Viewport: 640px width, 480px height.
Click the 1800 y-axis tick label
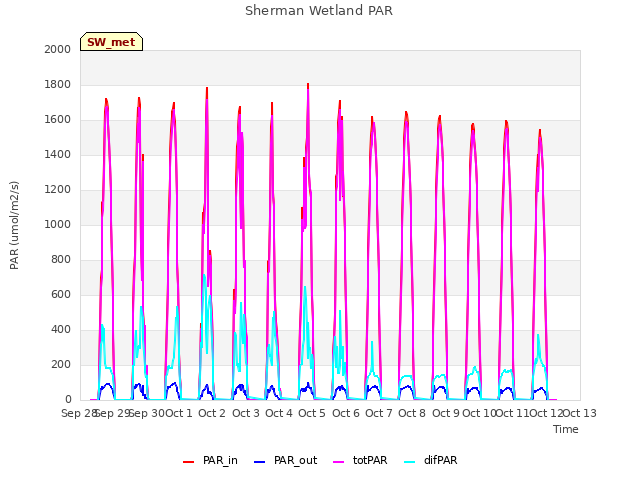[58, 84]
